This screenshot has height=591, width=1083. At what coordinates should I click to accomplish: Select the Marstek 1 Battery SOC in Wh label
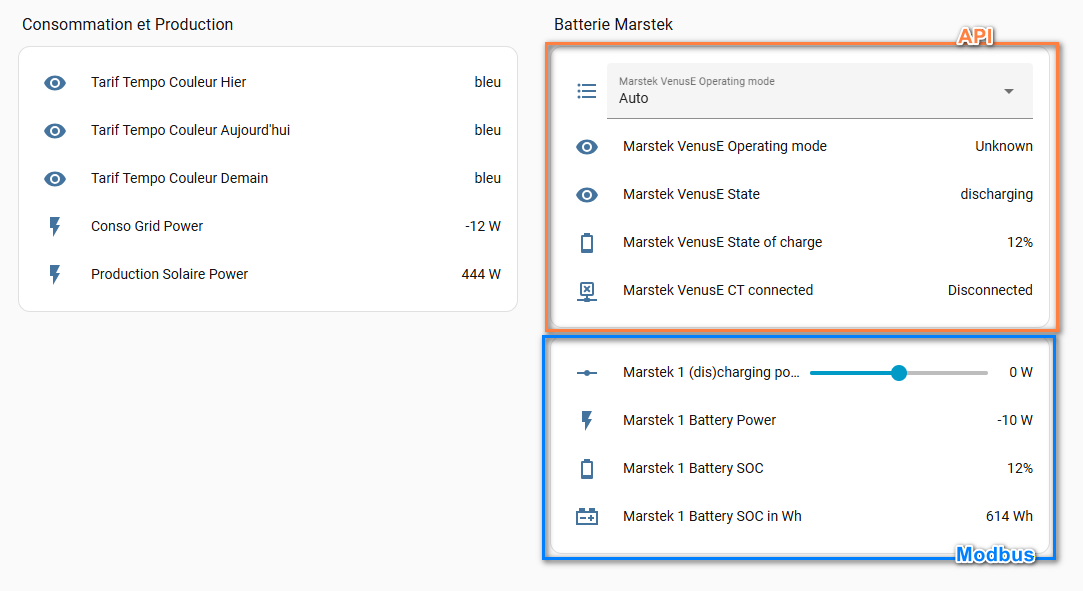[x=712, y=516]
